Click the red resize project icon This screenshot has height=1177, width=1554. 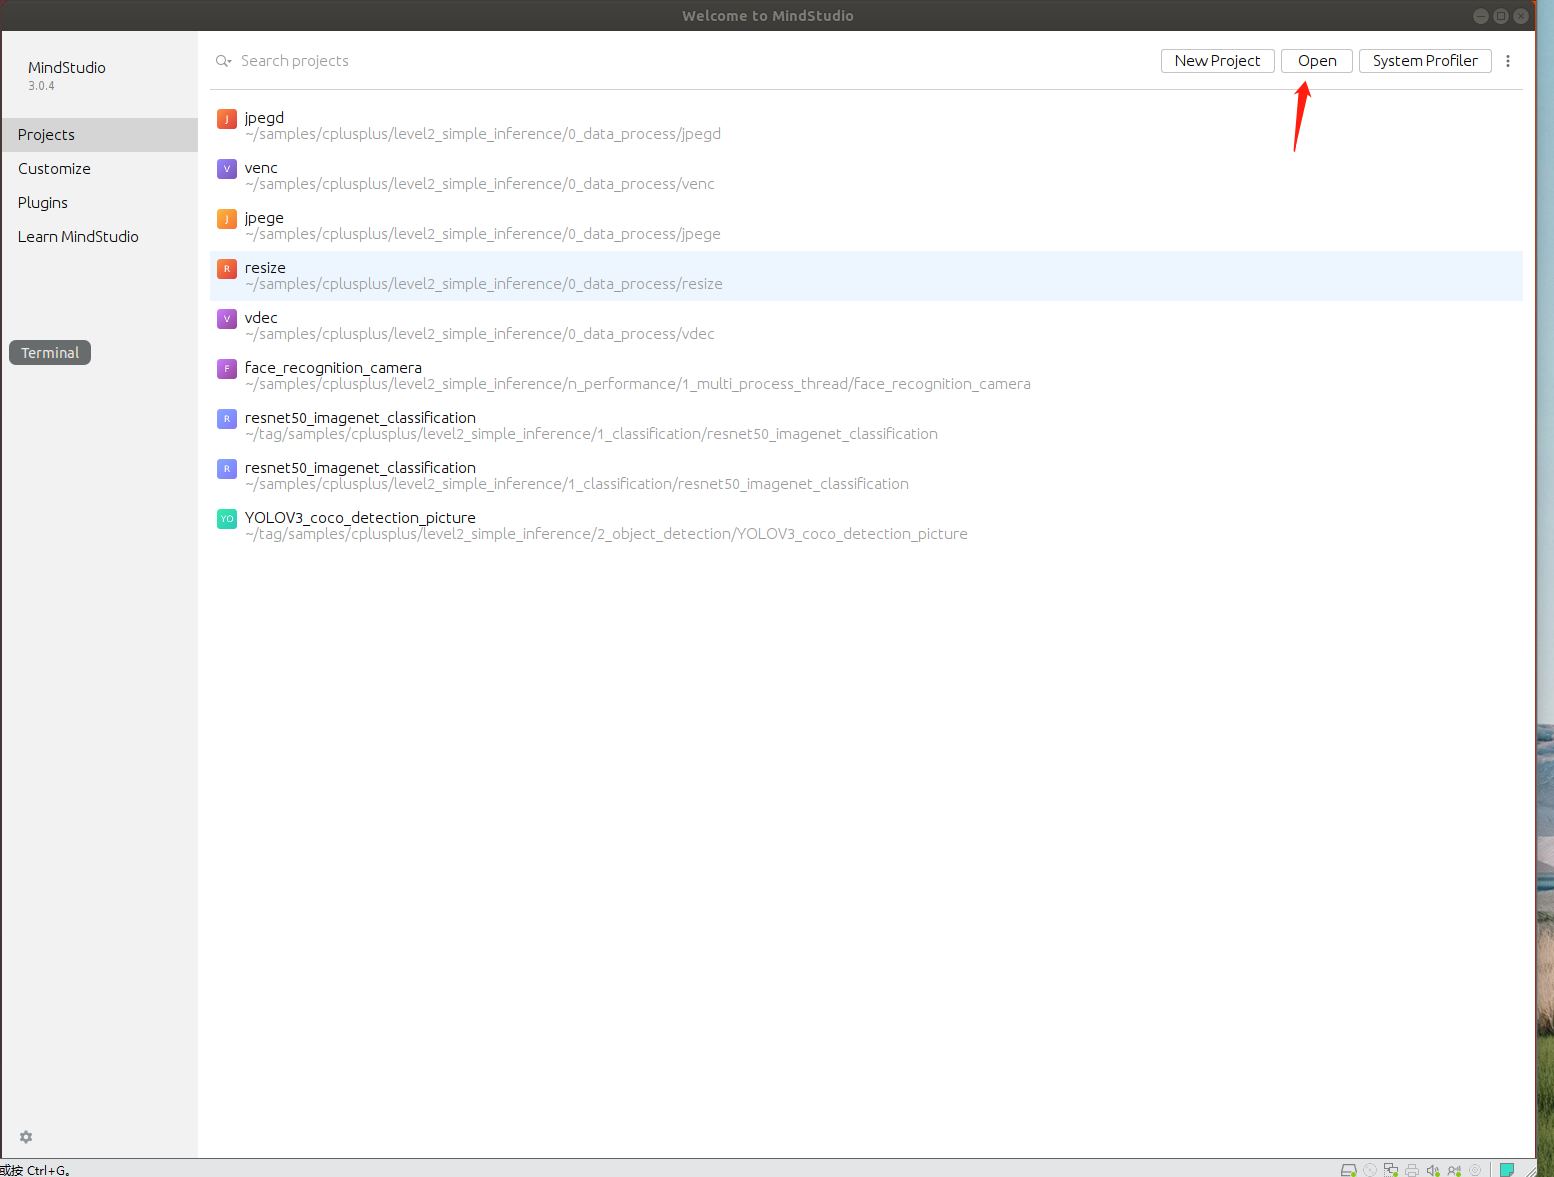227,269
